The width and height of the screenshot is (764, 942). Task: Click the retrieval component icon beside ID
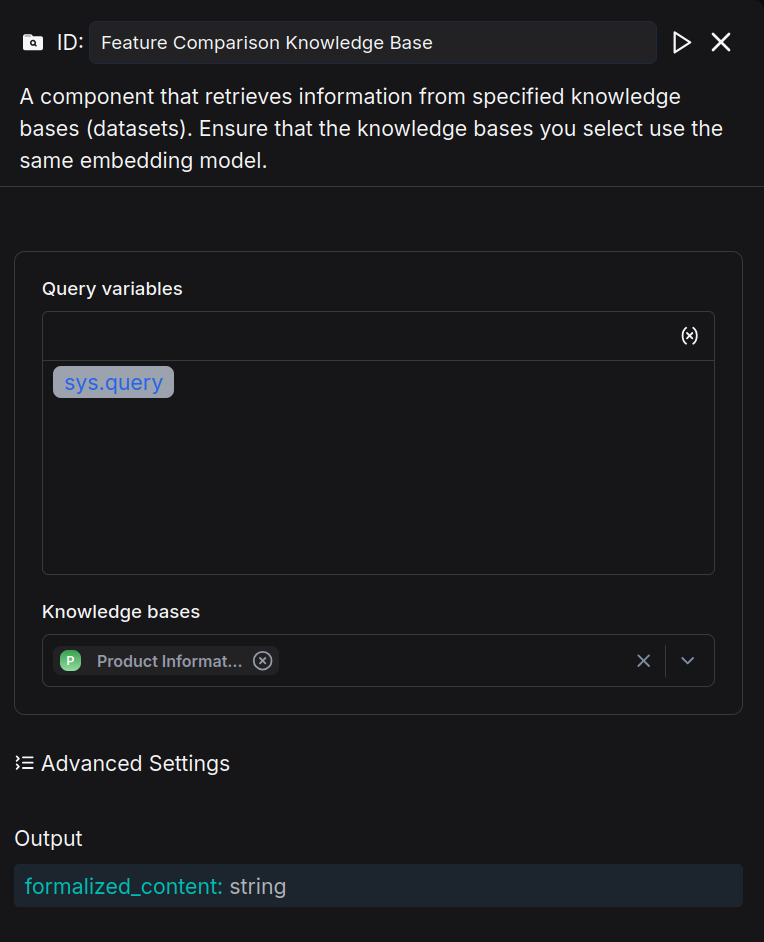33,43
